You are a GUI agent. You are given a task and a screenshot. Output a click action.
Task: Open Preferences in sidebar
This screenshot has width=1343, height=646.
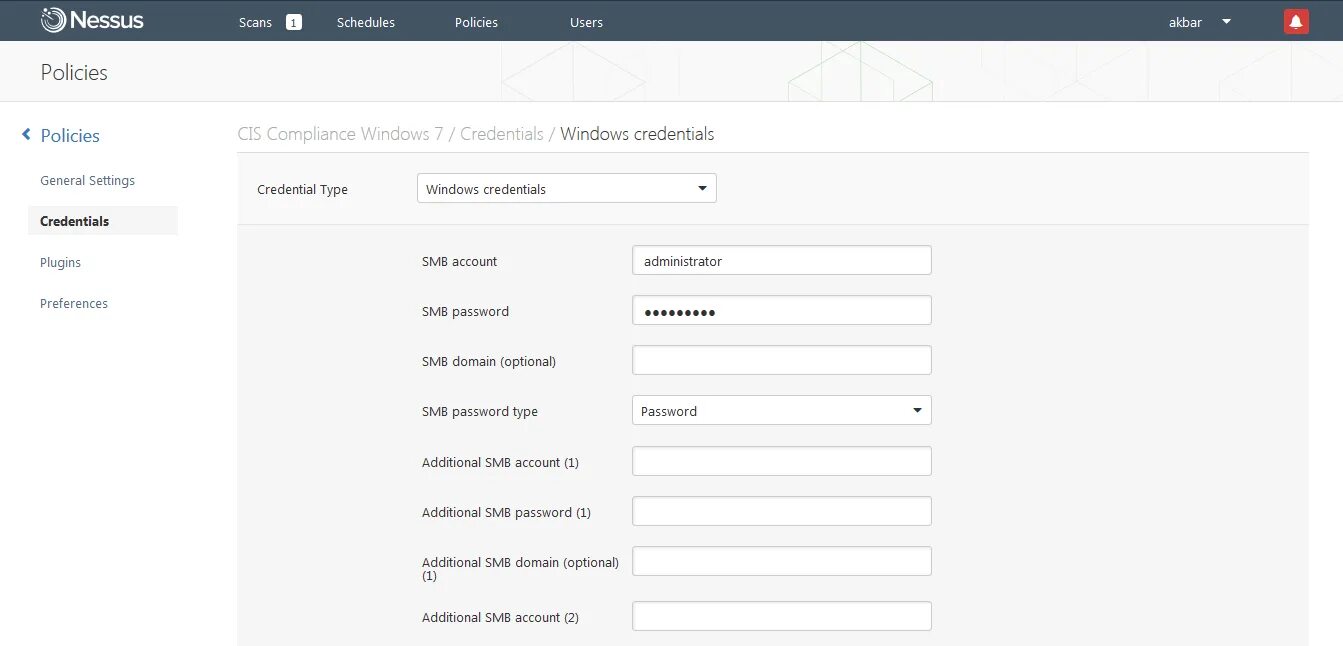[74, 303]
